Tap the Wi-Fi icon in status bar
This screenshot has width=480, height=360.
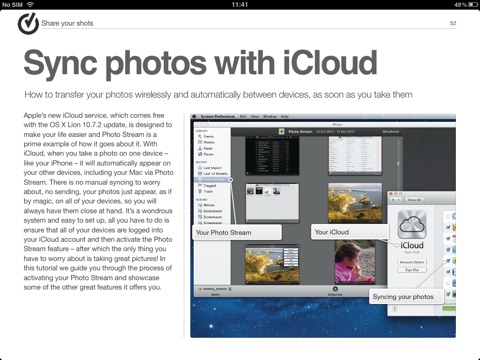[30, 5]
